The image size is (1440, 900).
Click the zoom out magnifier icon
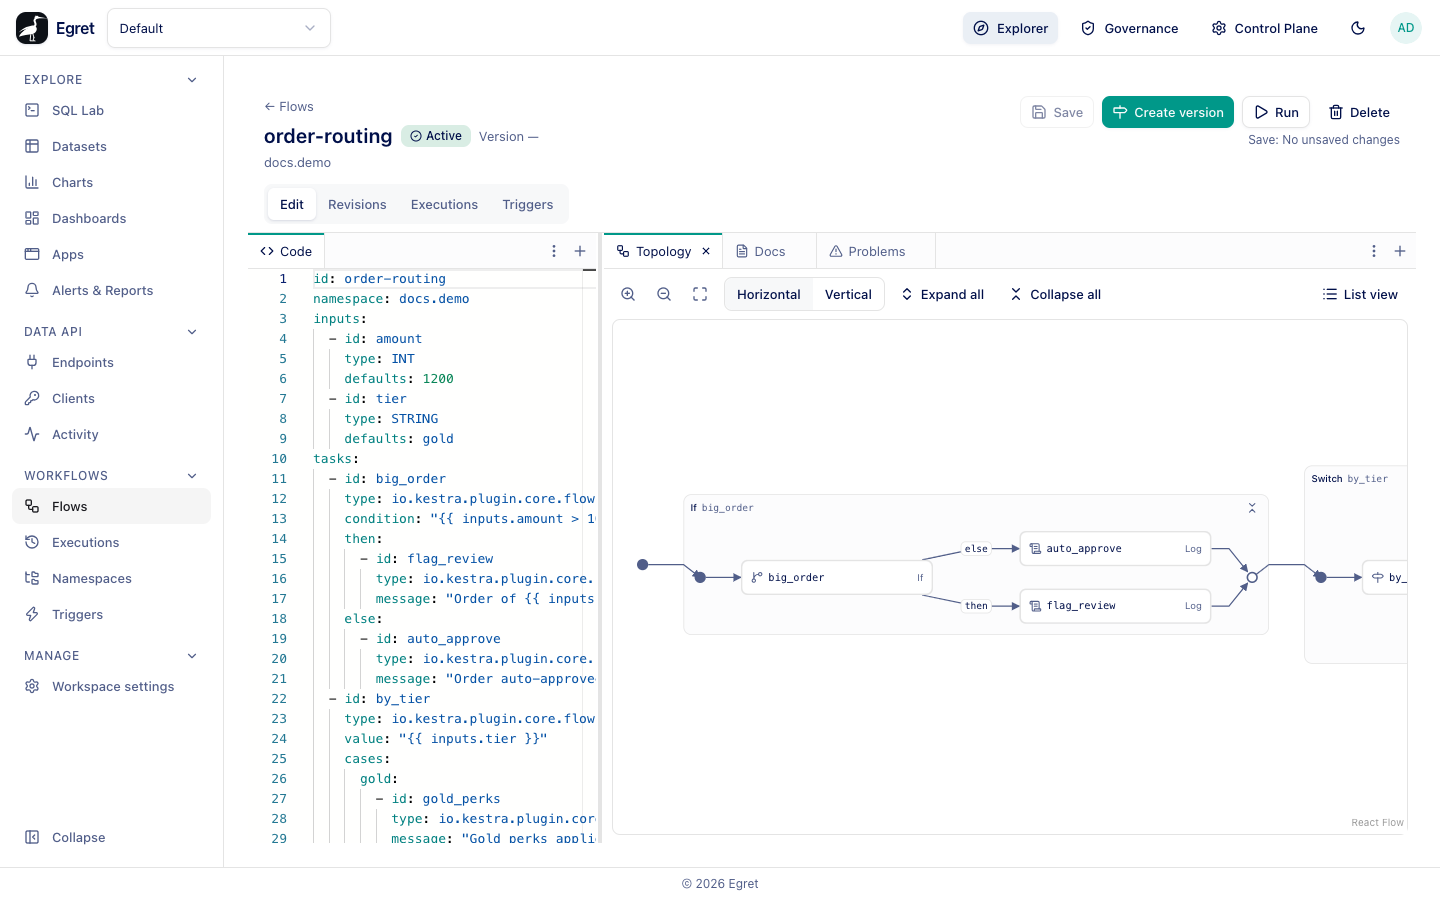[x=664, y=294]
